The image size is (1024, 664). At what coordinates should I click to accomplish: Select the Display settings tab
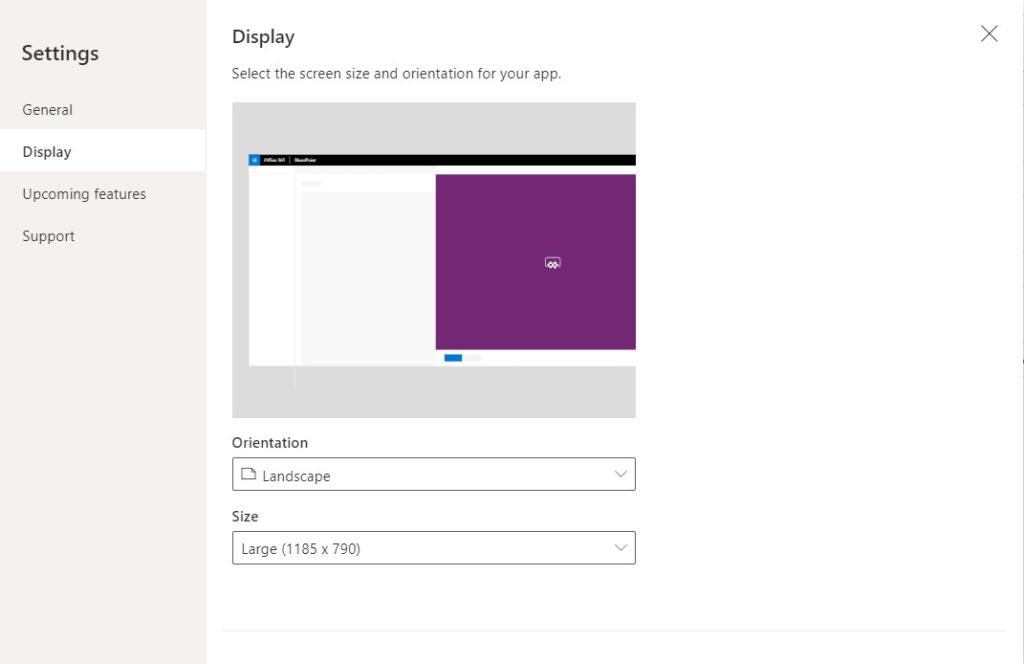click(x=47, y=152)
